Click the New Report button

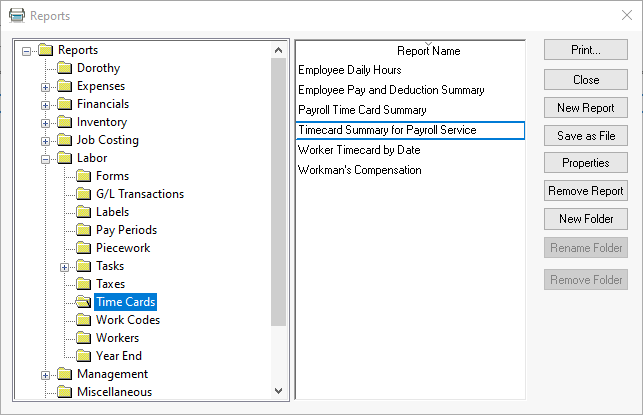(586, 107)
